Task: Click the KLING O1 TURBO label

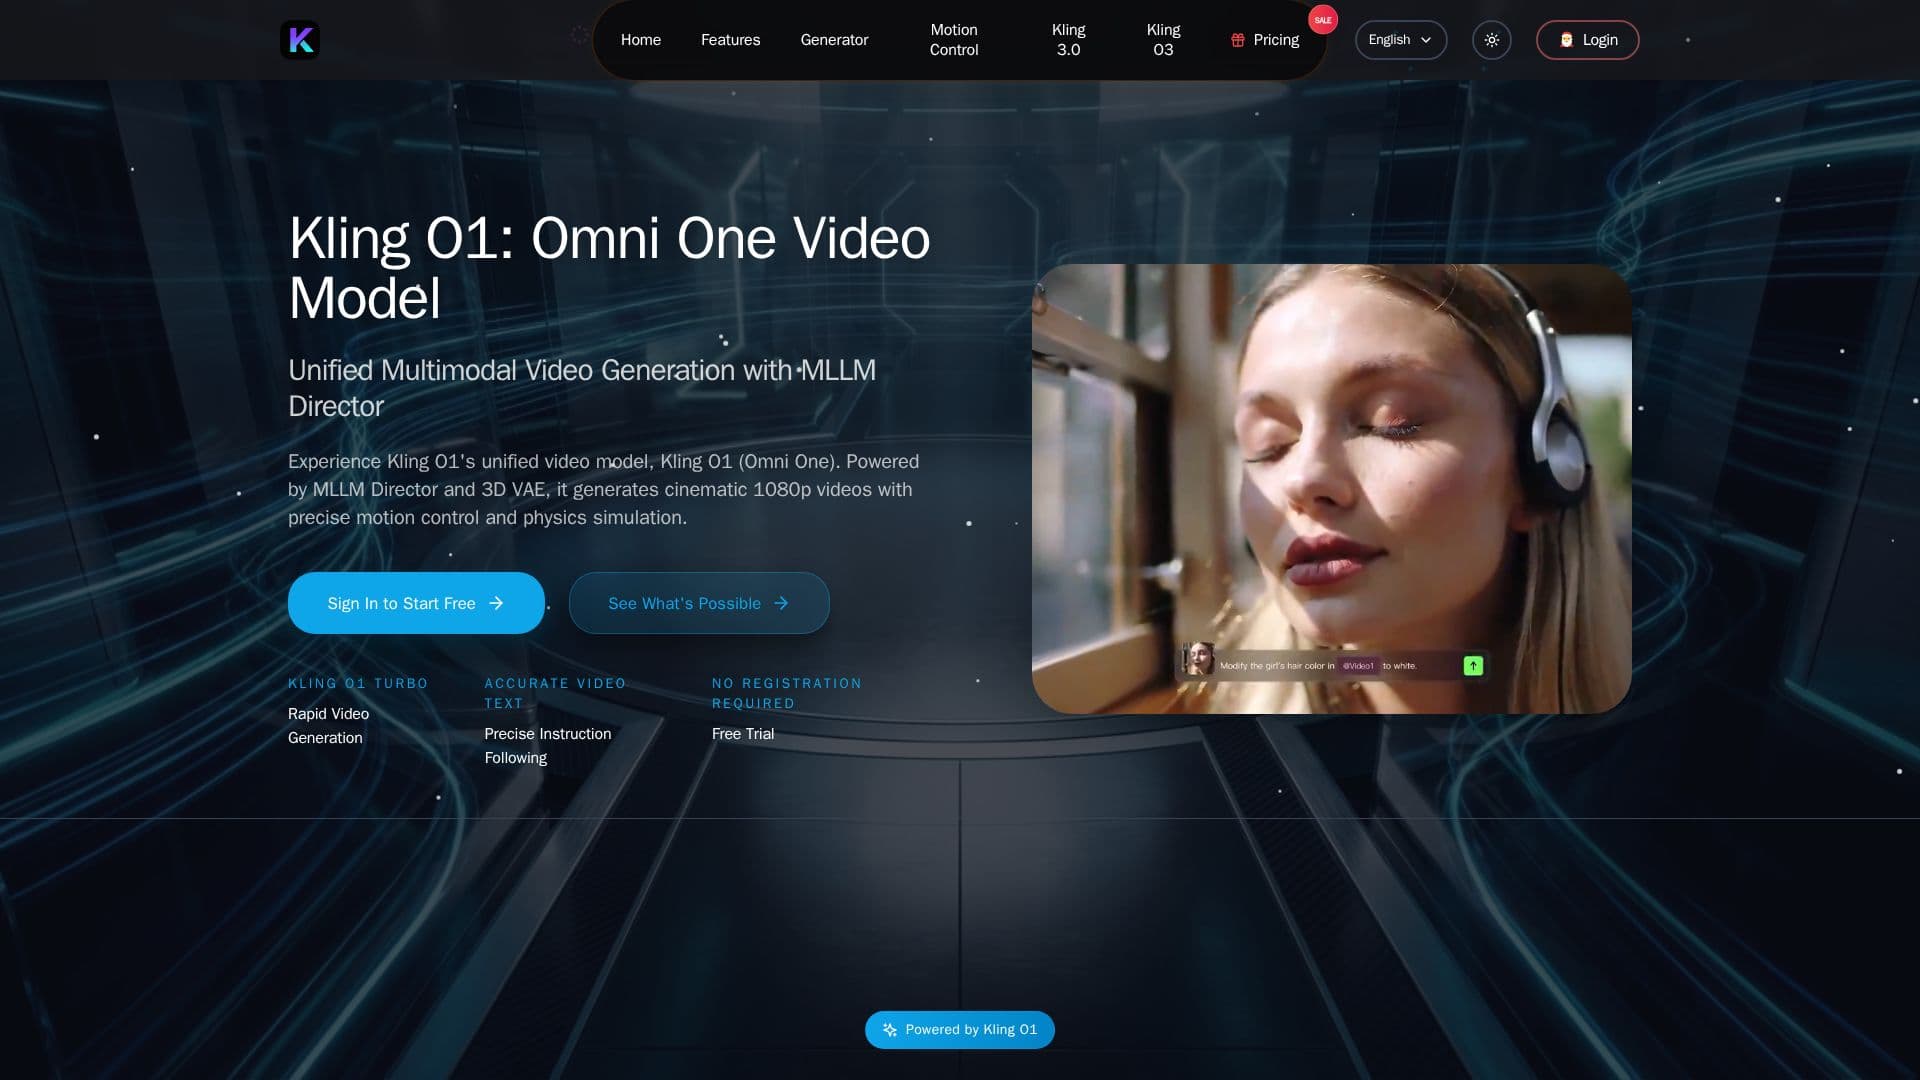Action: tap(358, 684)
